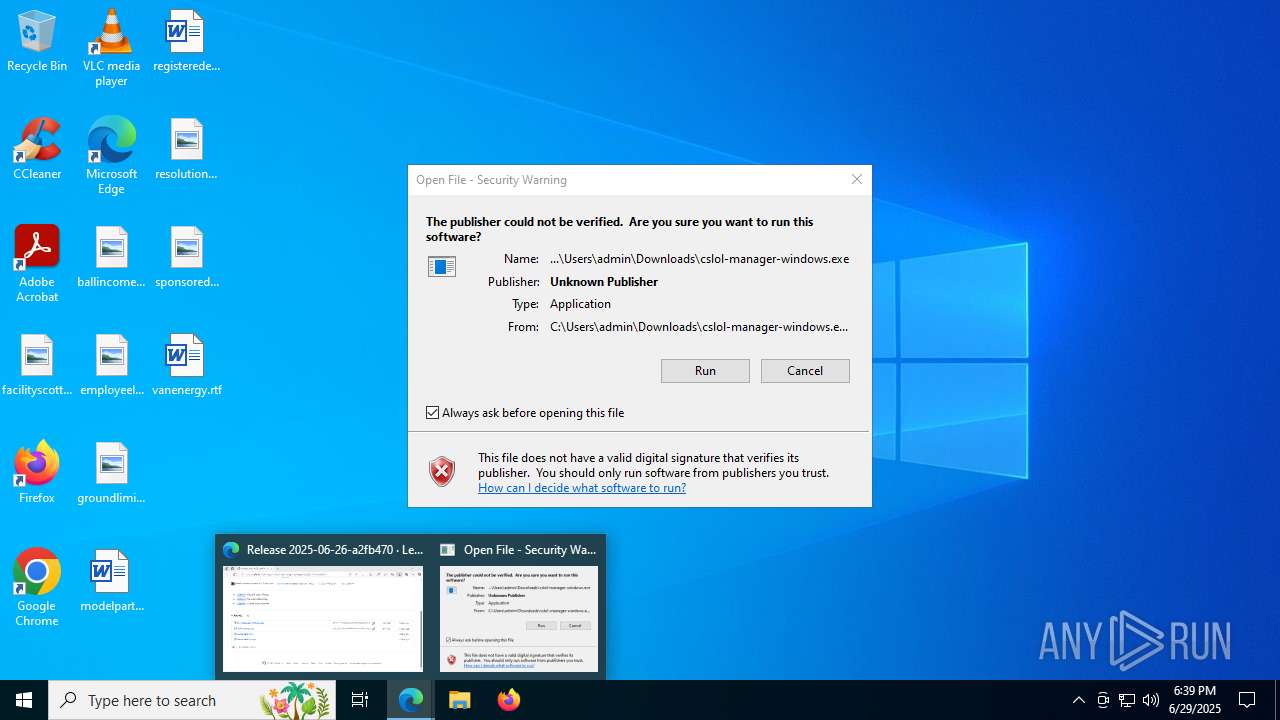Click the application icon beside file name

pyautogui.click(x=441, y=266)
